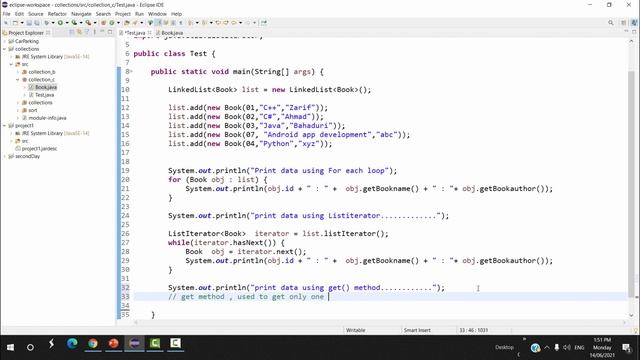Expand the collection_b package node
Viewport: 640px width, 360px height.
click(18, 72)
